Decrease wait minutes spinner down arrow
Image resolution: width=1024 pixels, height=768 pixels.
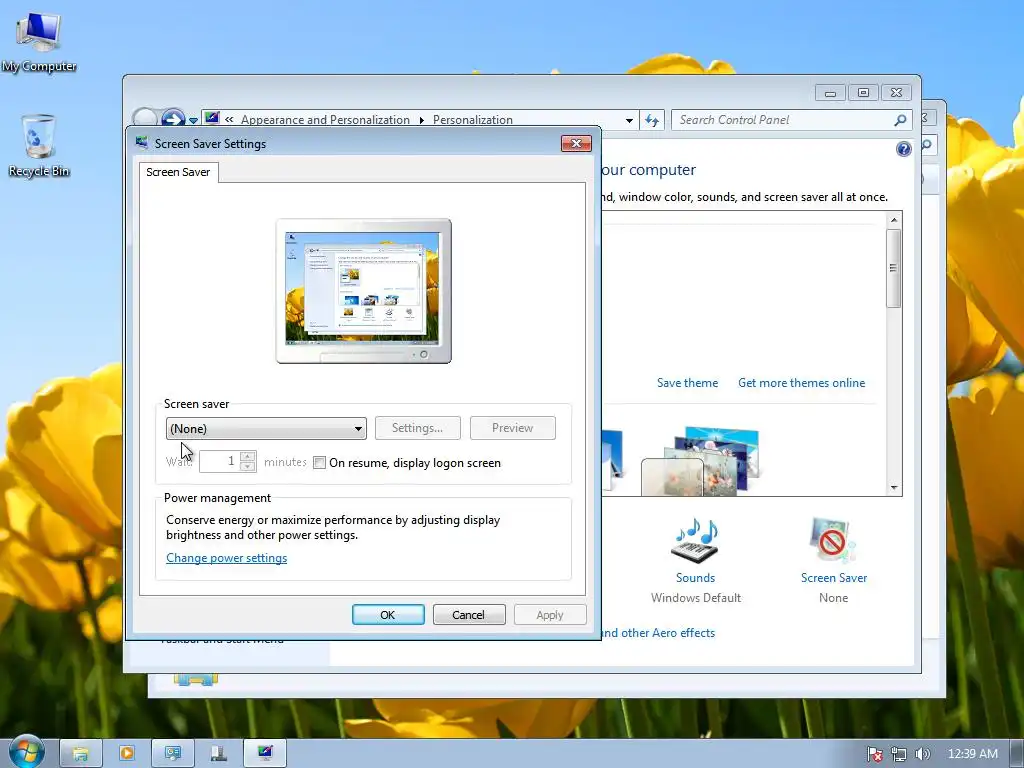[248, 466]
